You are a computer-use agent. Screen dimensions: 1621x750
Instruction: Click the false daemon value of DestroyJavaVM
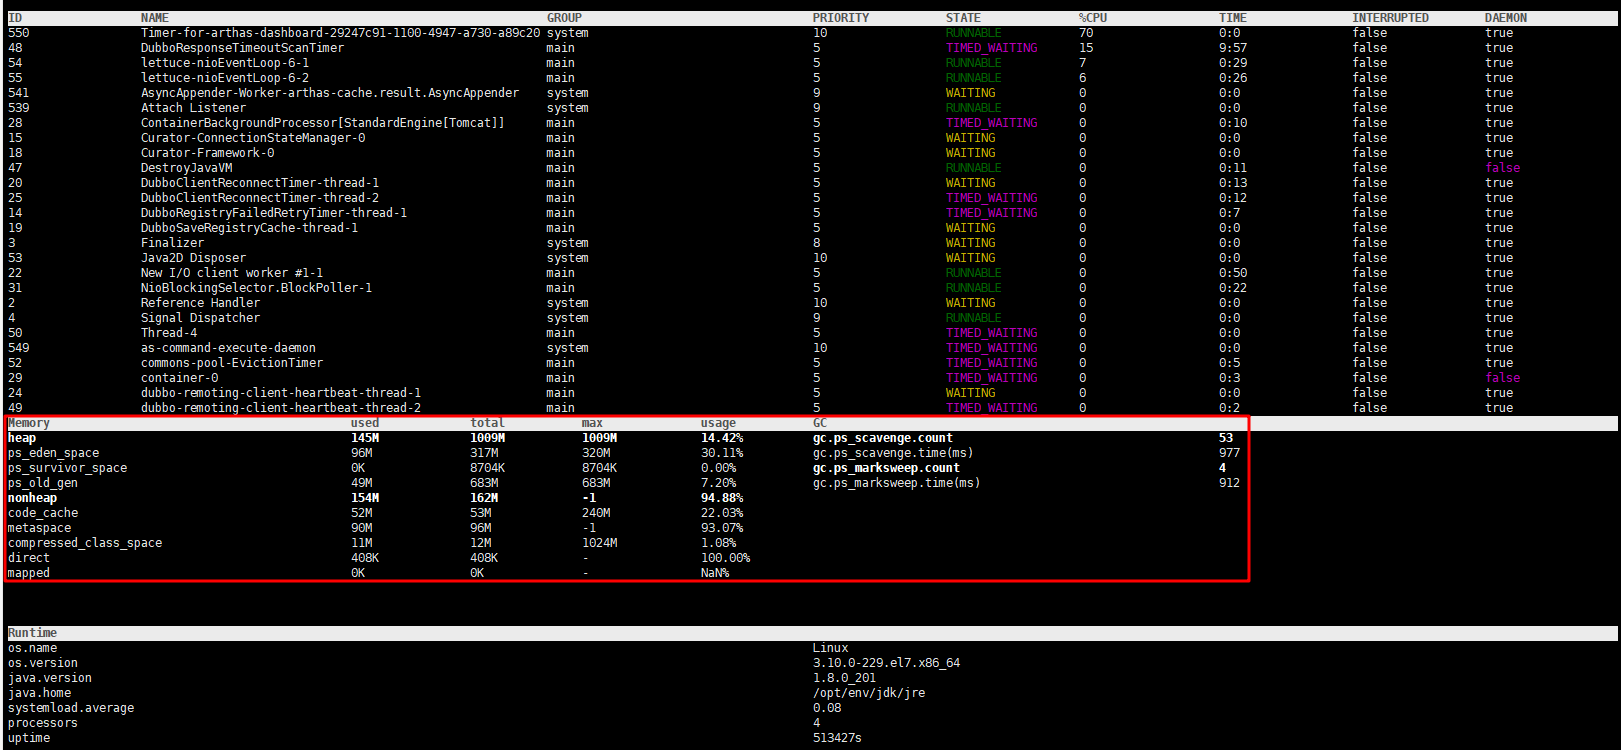click(1503, 168)
